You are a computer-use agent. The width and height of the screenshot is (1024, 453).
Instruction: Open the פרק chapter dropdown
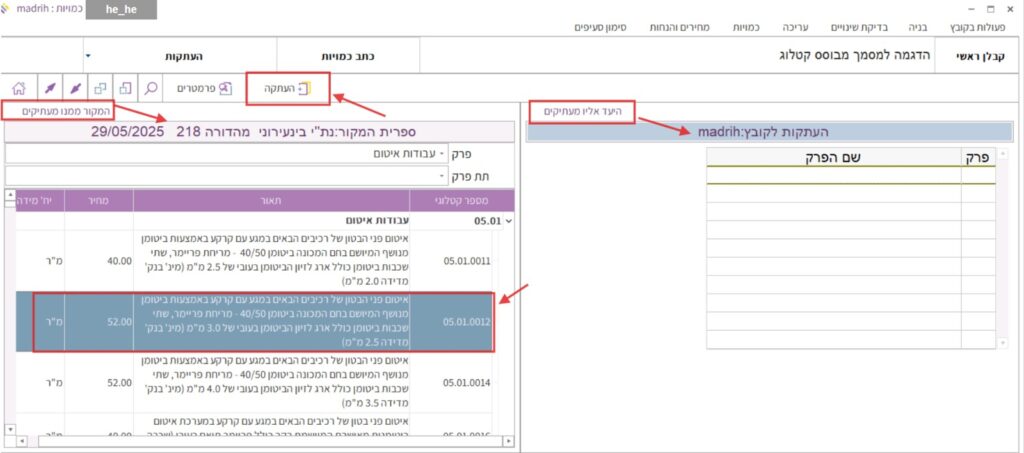click(x=443, y=154)
